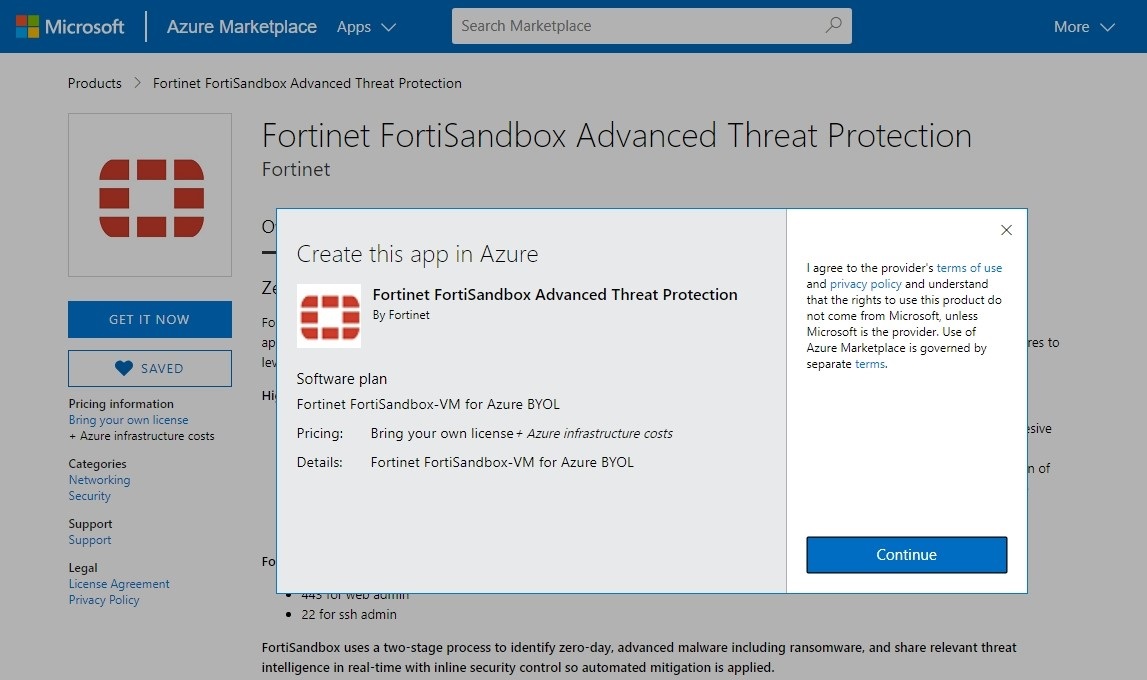This screenshot has height=680, width=1147.
Task: View the License Agreement
Action: 118,583
